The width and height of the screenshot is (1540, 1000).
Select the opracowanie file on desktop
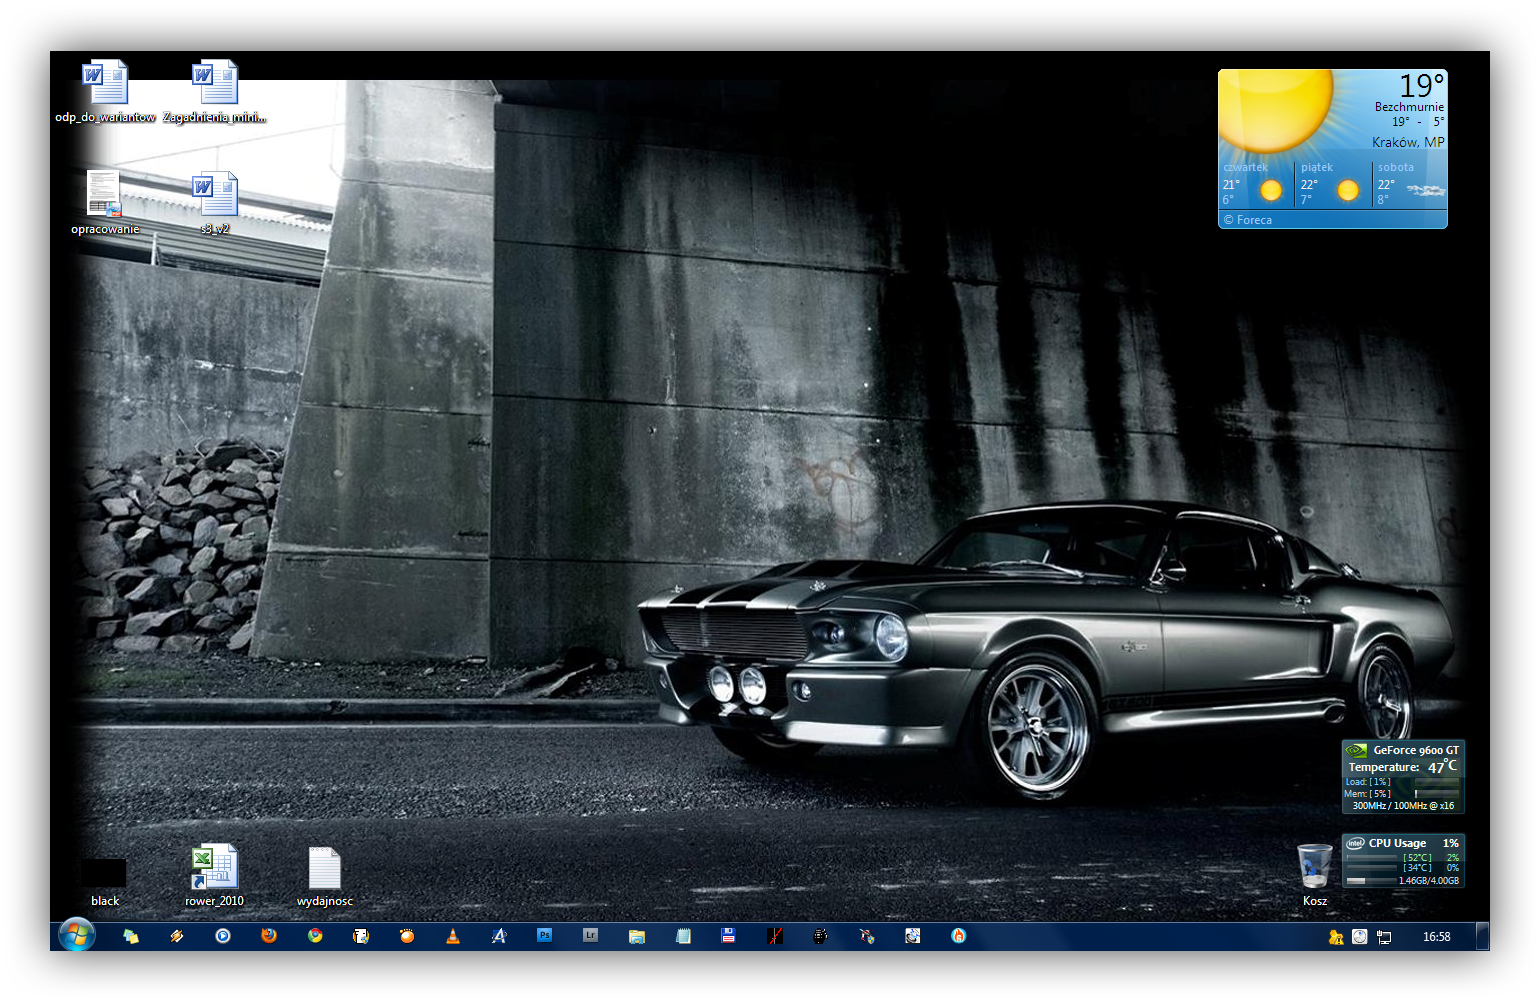click(x=104, y=195)
